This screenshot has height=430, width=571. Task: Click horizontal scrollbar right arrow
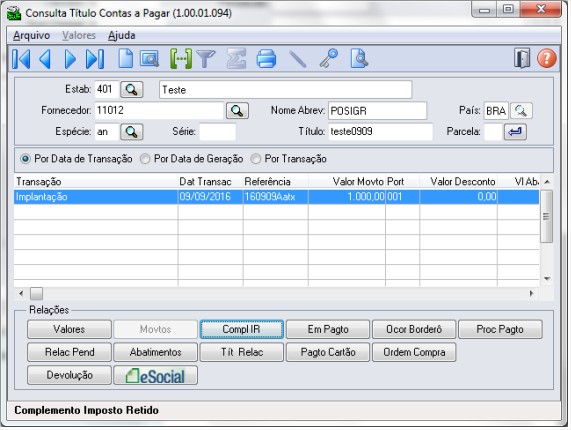531,293
